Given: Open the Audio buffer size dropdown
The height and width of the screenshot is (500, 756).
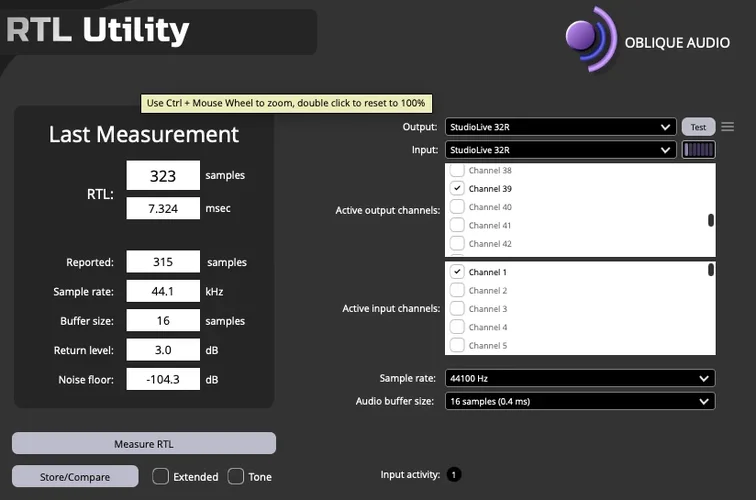Looking at the screenshot, I should pyautogui.click(x=580, y=401).
